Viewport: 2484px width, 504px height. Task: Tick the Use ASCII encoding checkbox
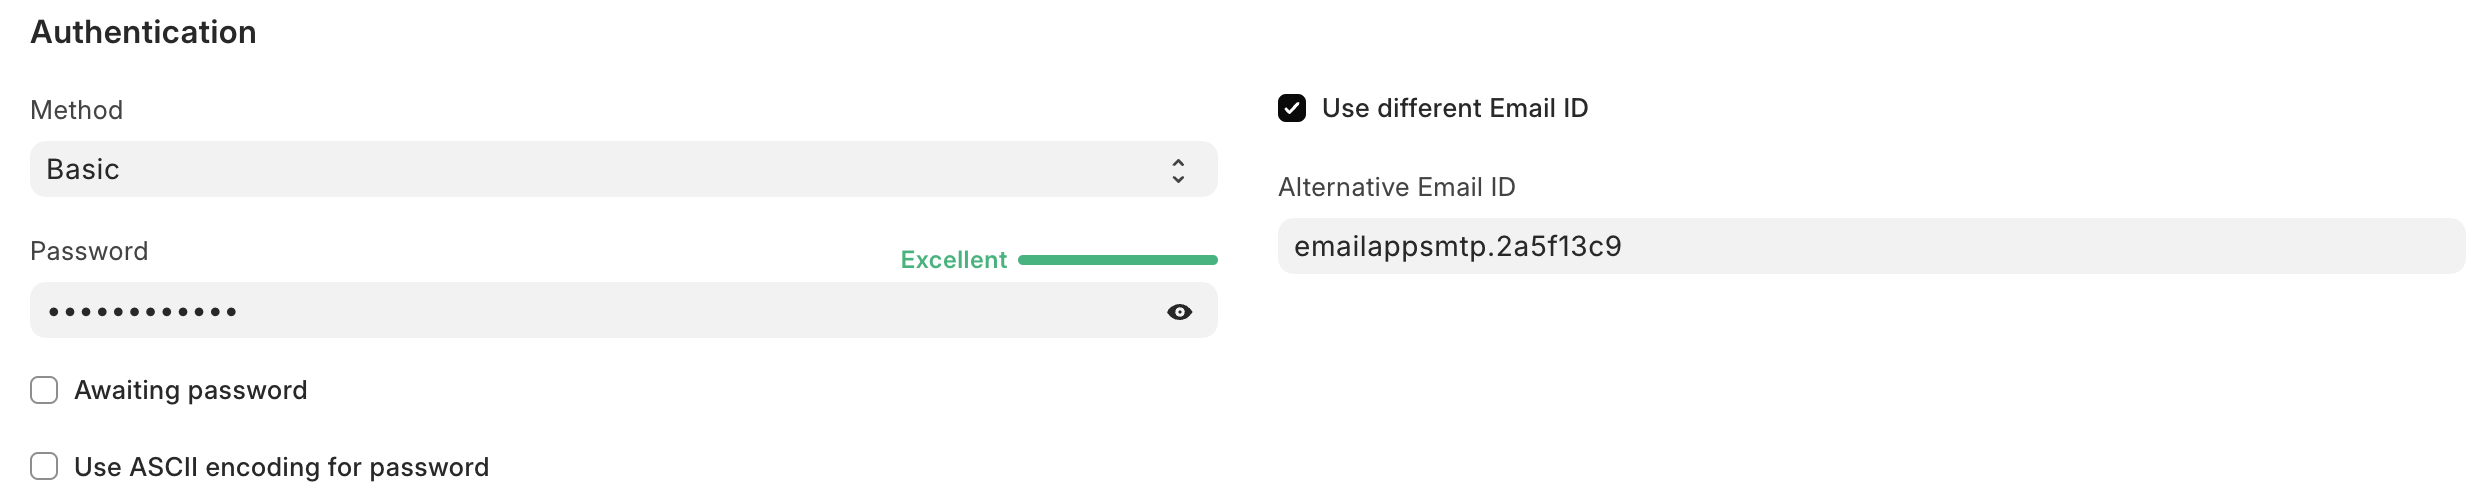click(44, 467)
